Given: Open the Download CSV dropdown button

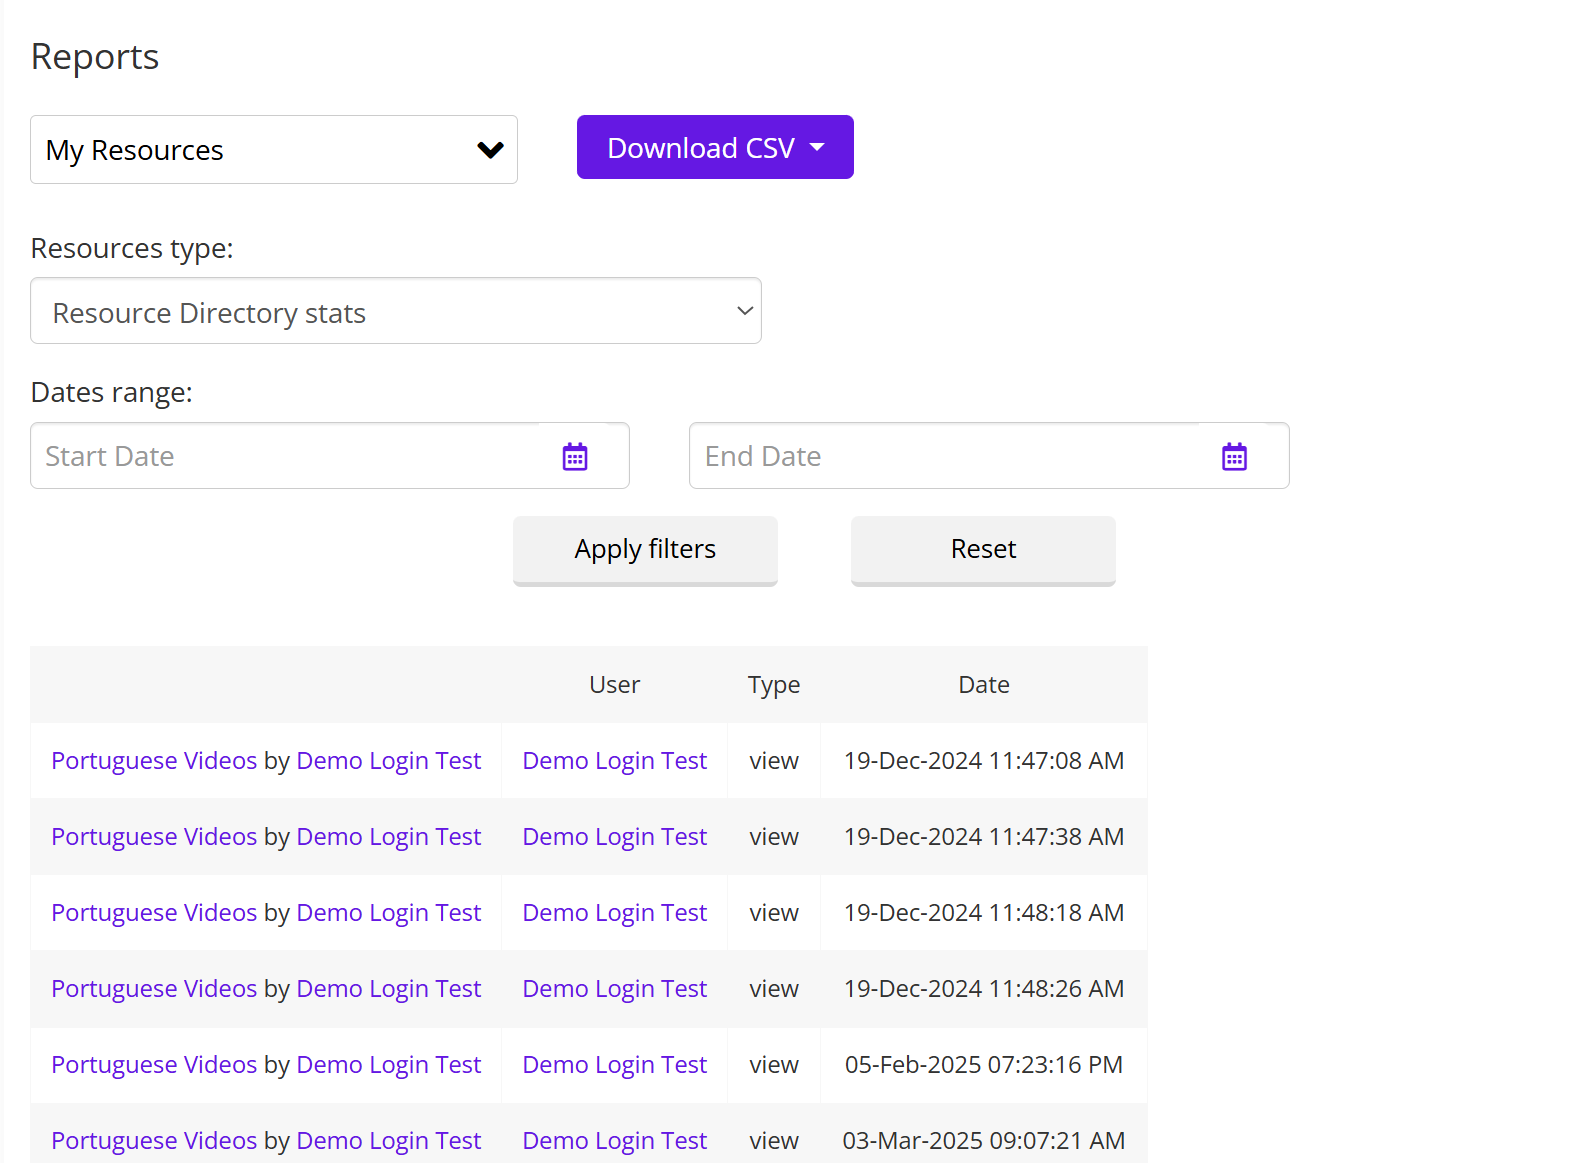Looking at the screenshot, I should (x=715, y=148).
